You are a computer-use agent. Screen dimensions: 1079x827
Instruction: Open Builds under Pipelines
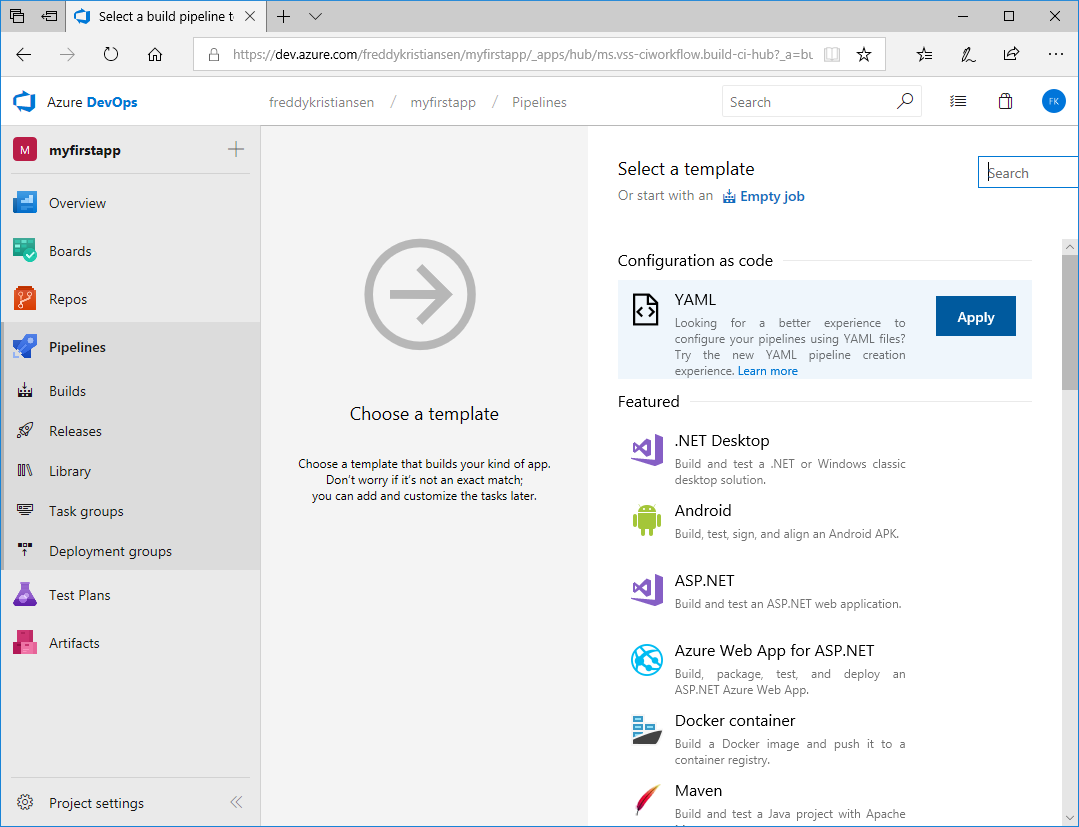point(67,391)
